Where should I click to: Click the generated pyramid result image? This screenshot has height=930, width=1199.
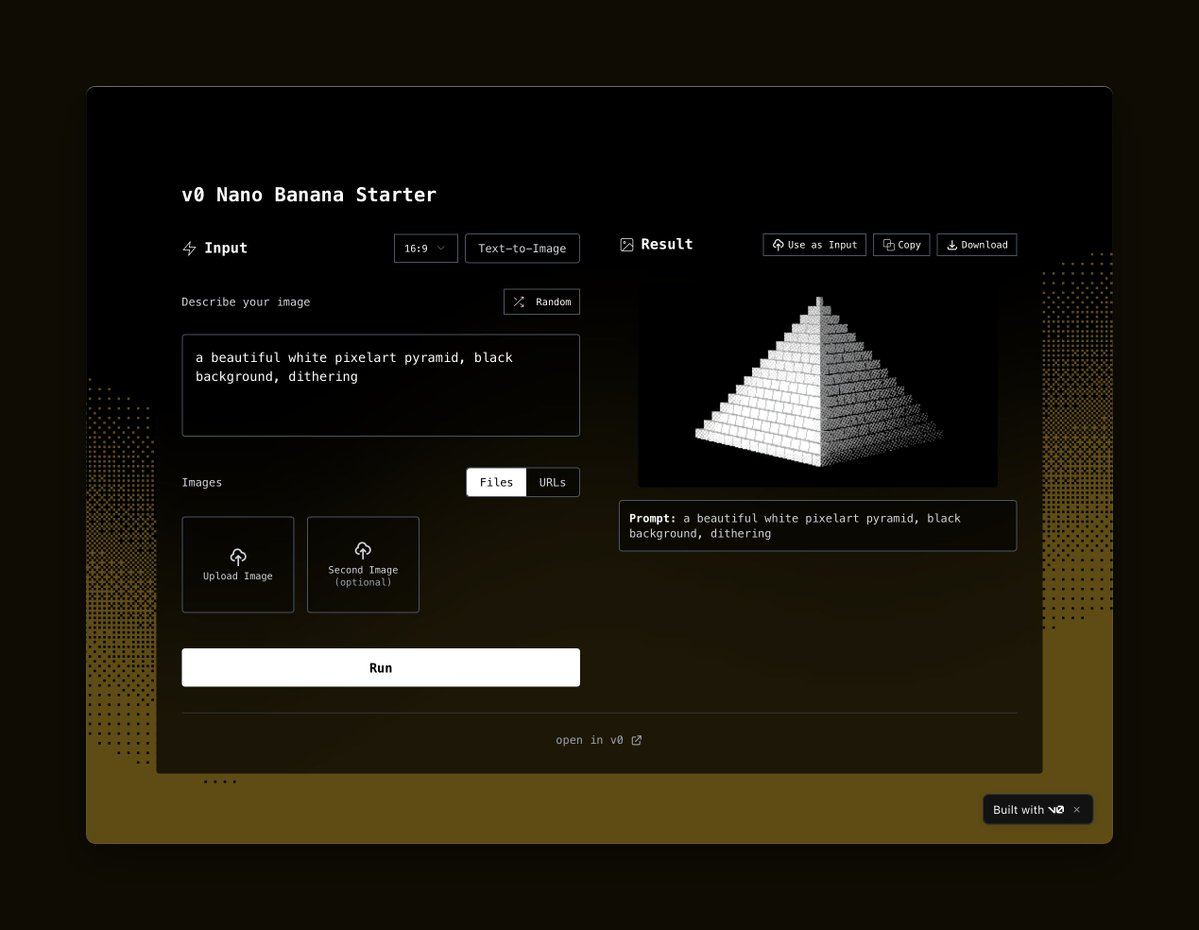817,385
